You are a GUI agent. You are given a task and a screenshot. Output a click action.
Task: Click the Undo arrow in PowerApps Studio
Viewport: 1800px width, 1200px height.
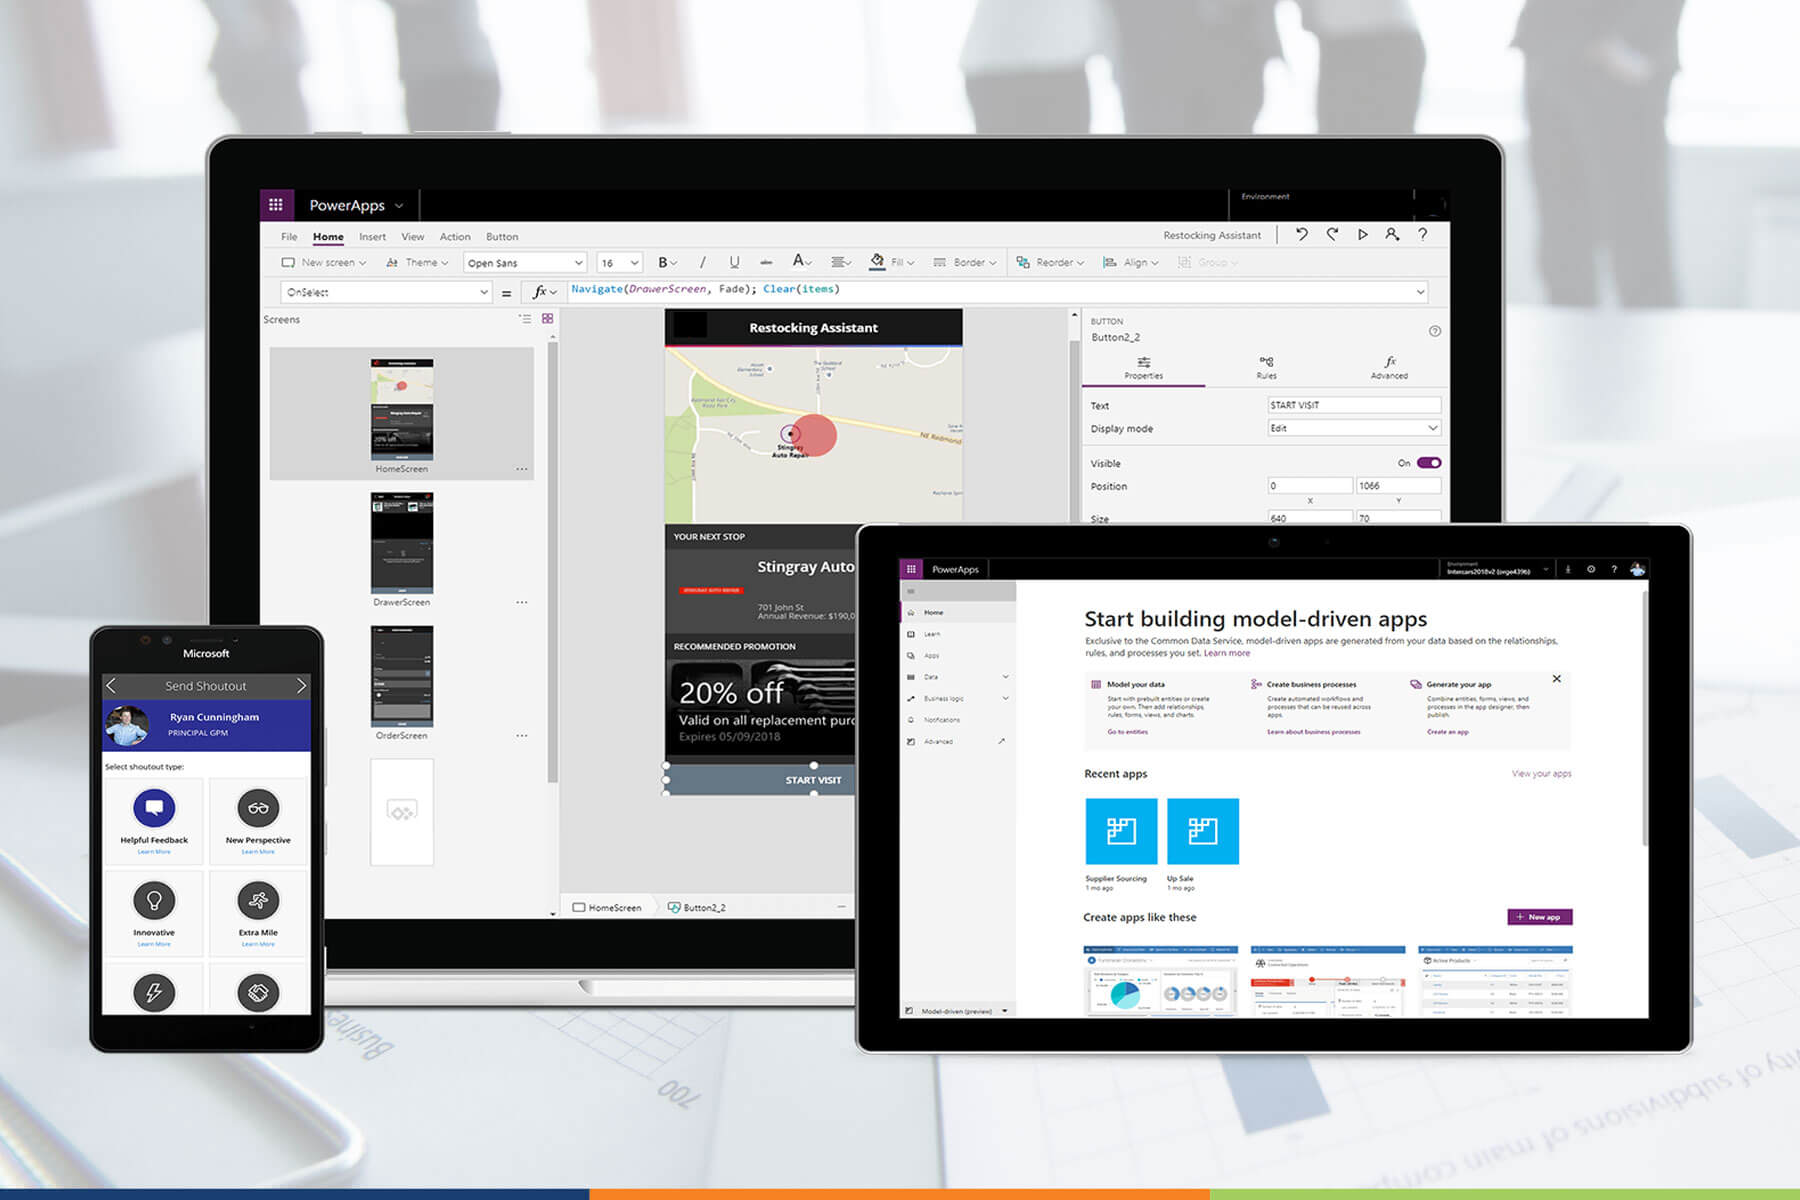[1301, 235]
